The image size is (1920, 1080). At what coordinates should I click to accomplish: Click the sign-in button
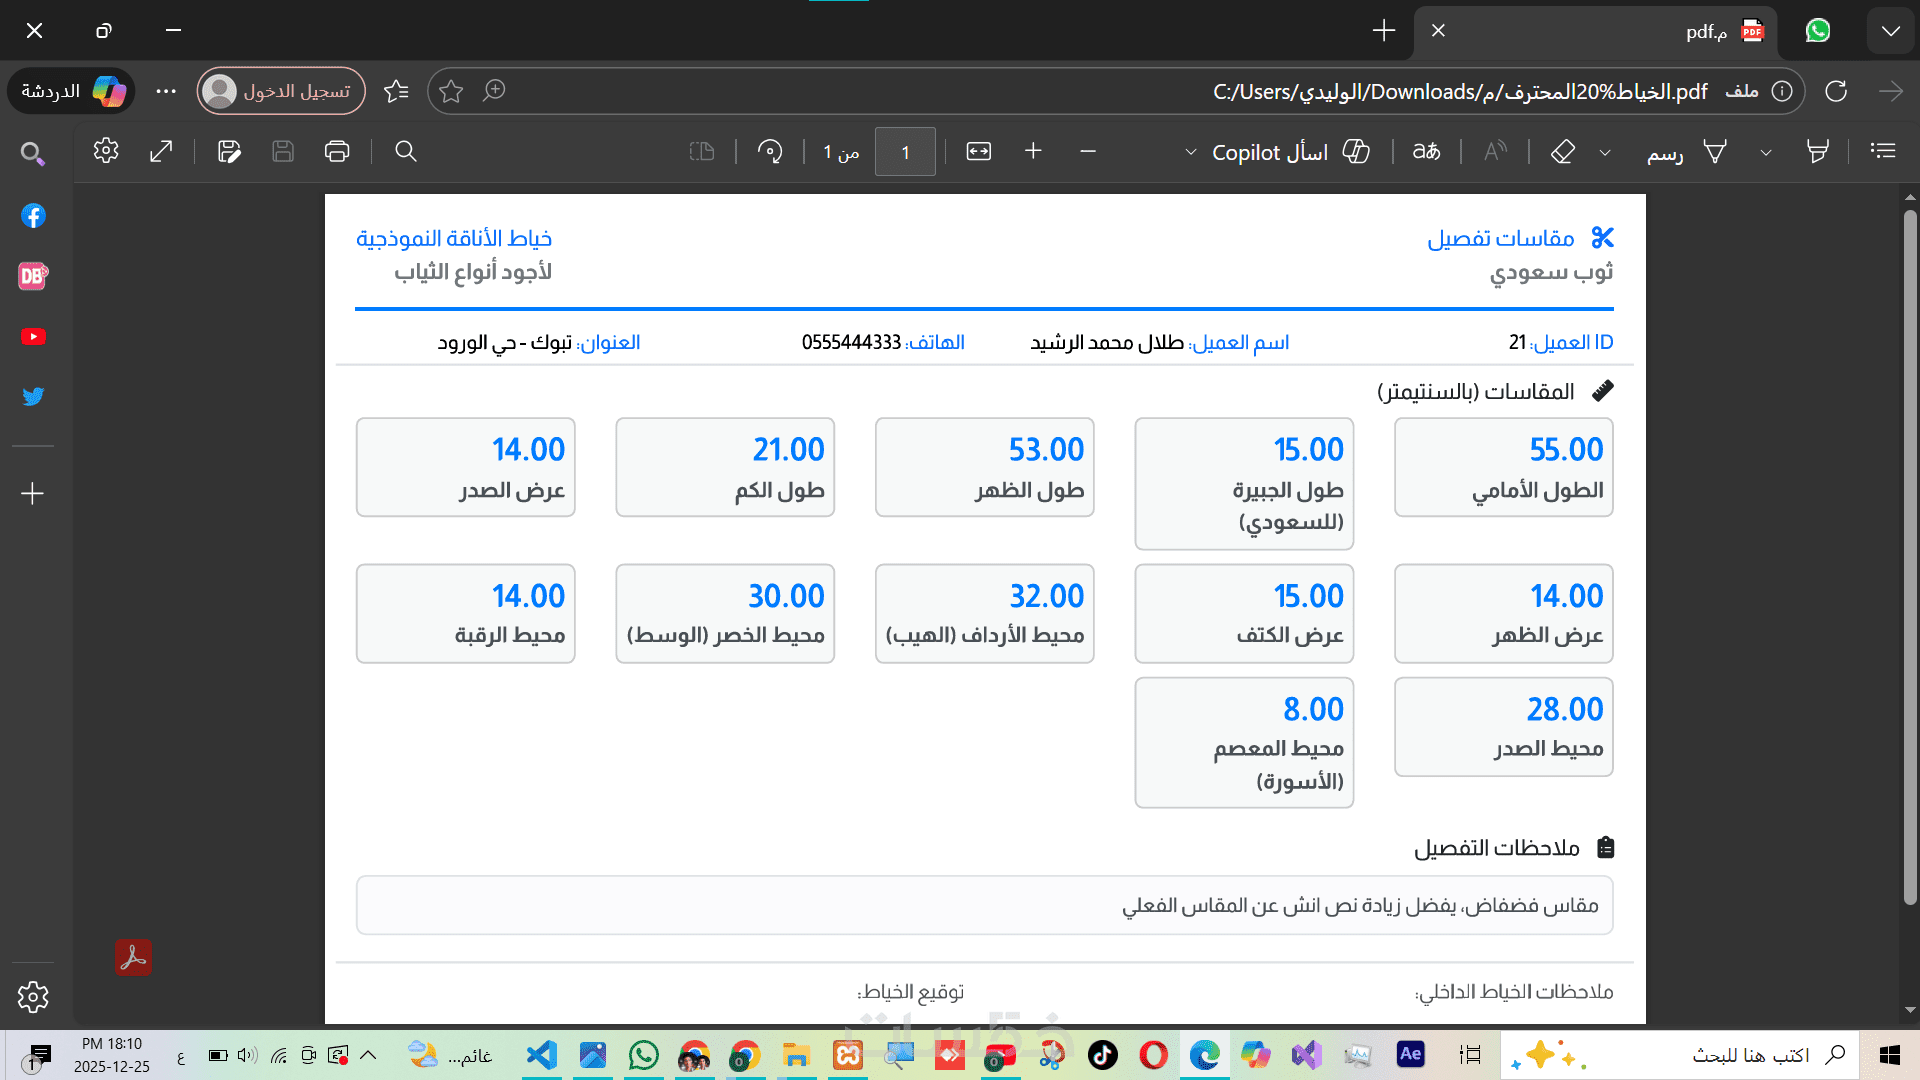coord(281,91)
